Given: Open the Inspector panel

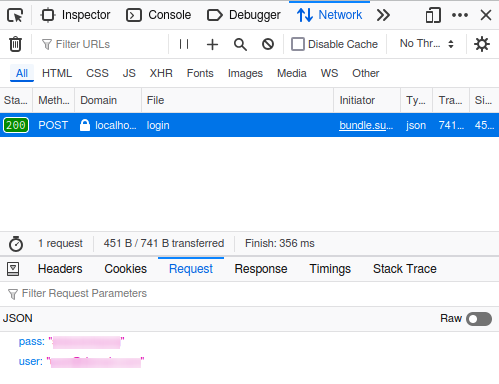Looking at the screenshot, I should coord(75,15).
